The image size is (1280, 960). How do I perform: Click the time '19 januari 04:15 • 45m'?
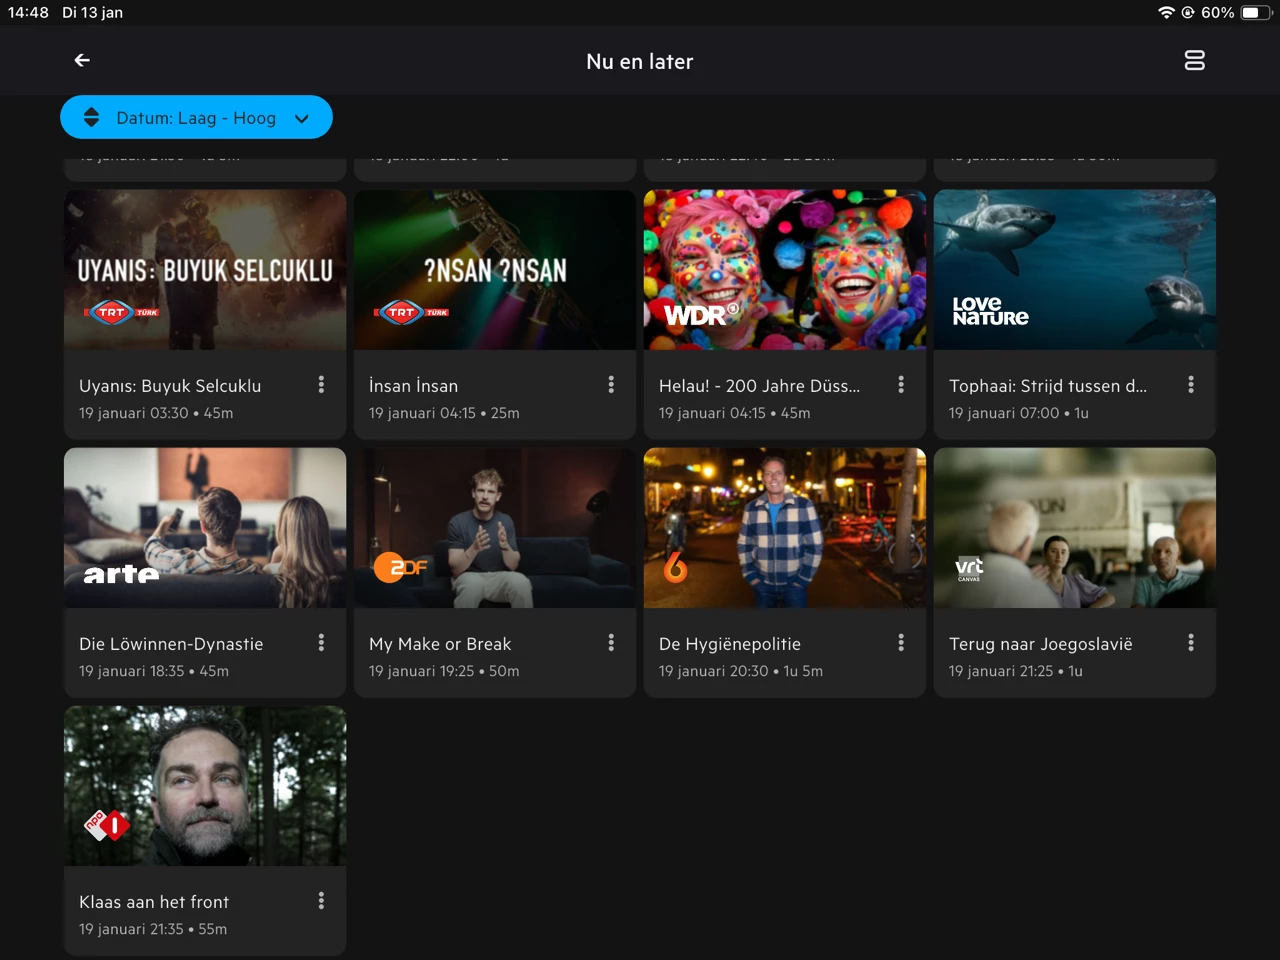tap(735, 413)
